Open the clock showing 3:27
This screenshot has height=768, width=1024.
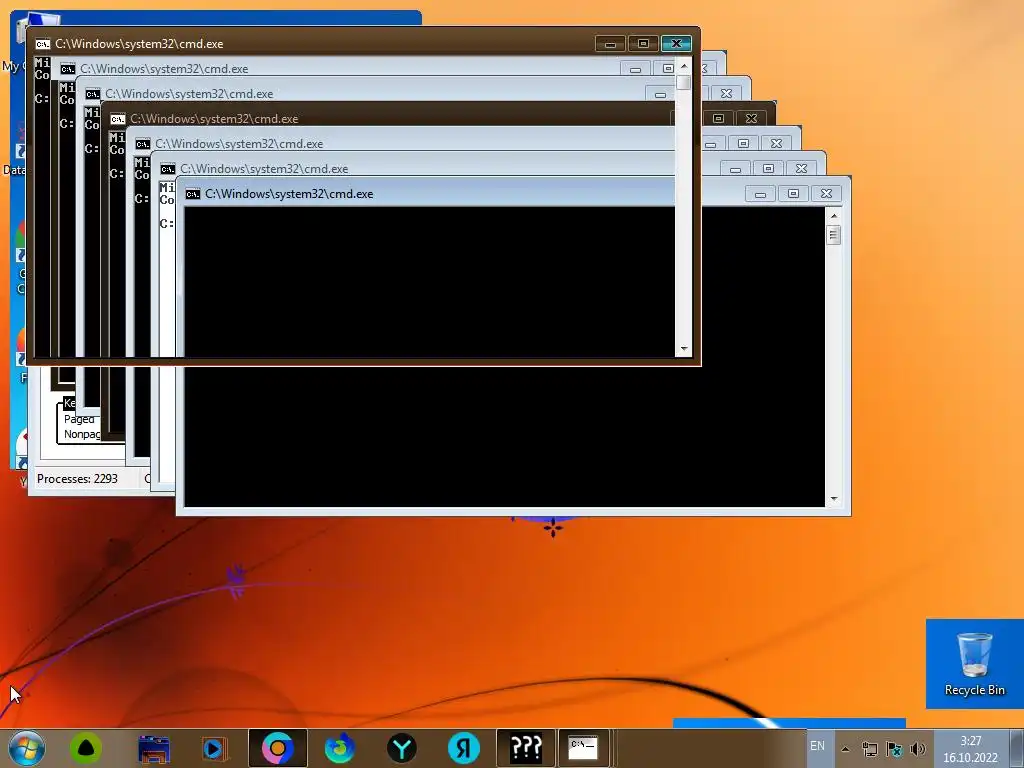pyautogui.click(x=970, y=749)
